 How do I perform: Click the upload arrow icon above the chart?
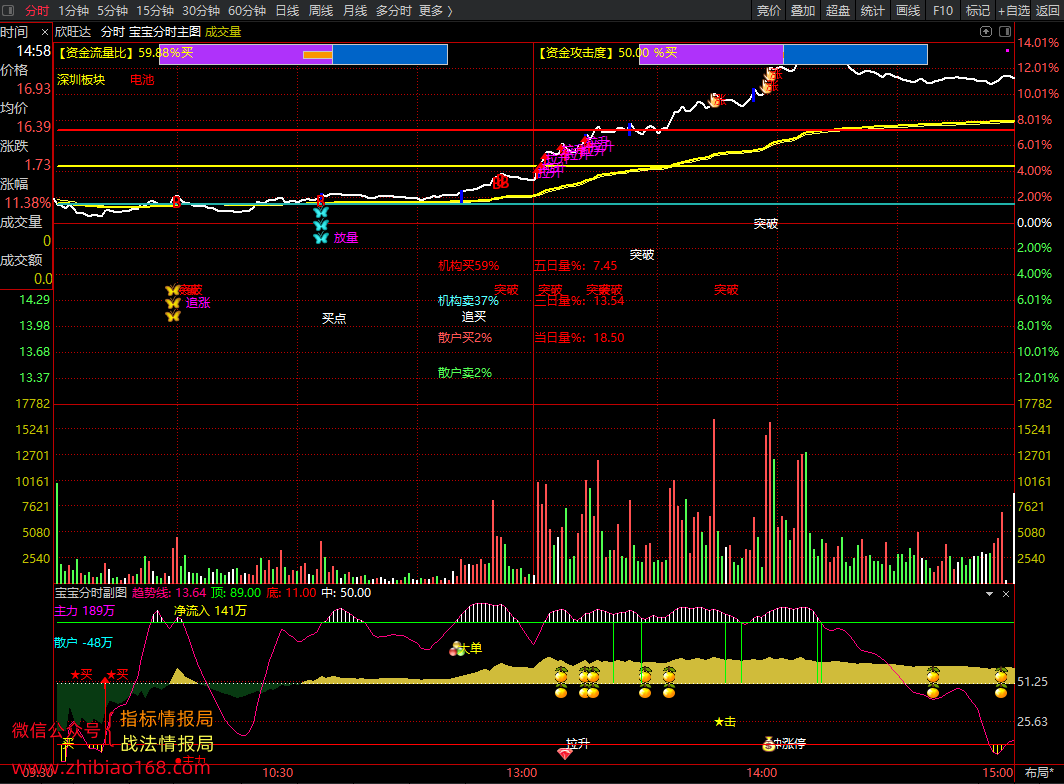click(x=986, y=31)
